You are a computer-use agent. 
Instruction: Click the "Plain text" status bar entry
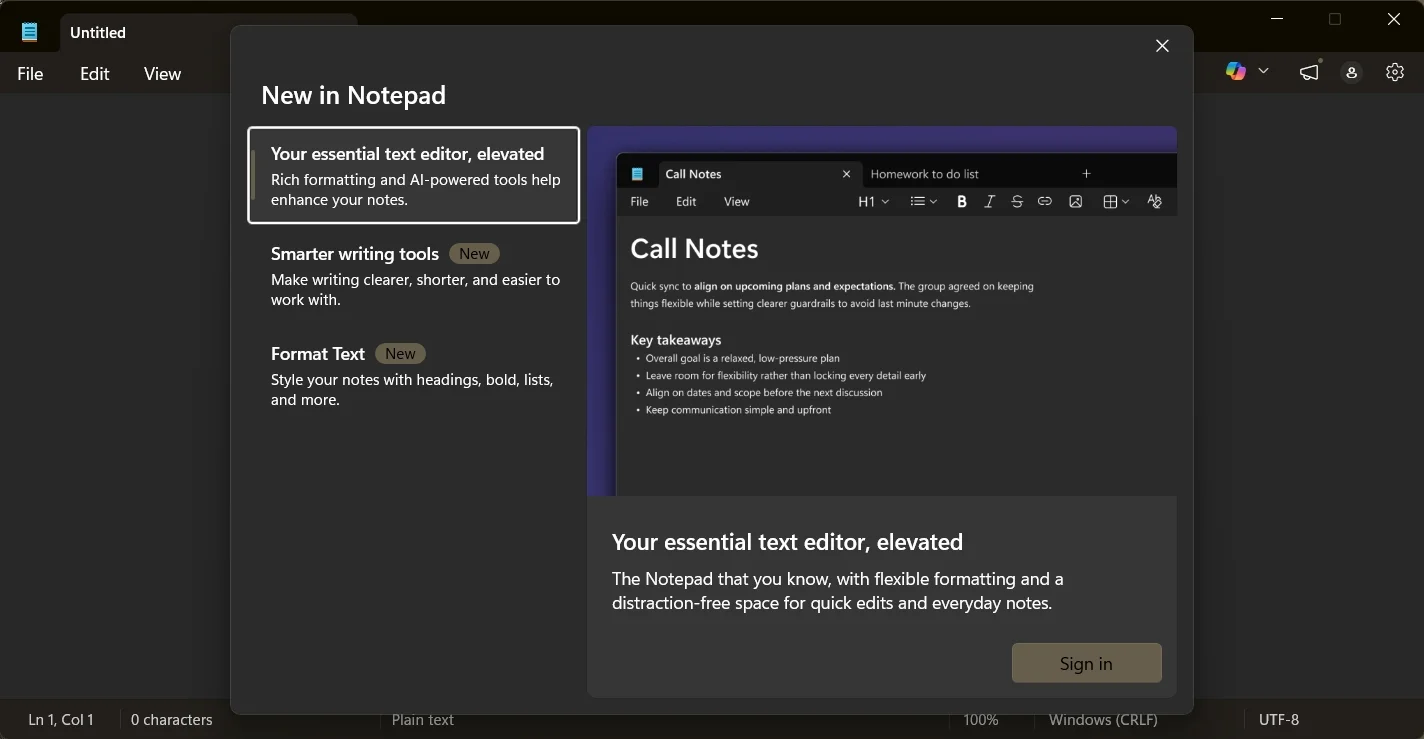click(x=423, y=719)
